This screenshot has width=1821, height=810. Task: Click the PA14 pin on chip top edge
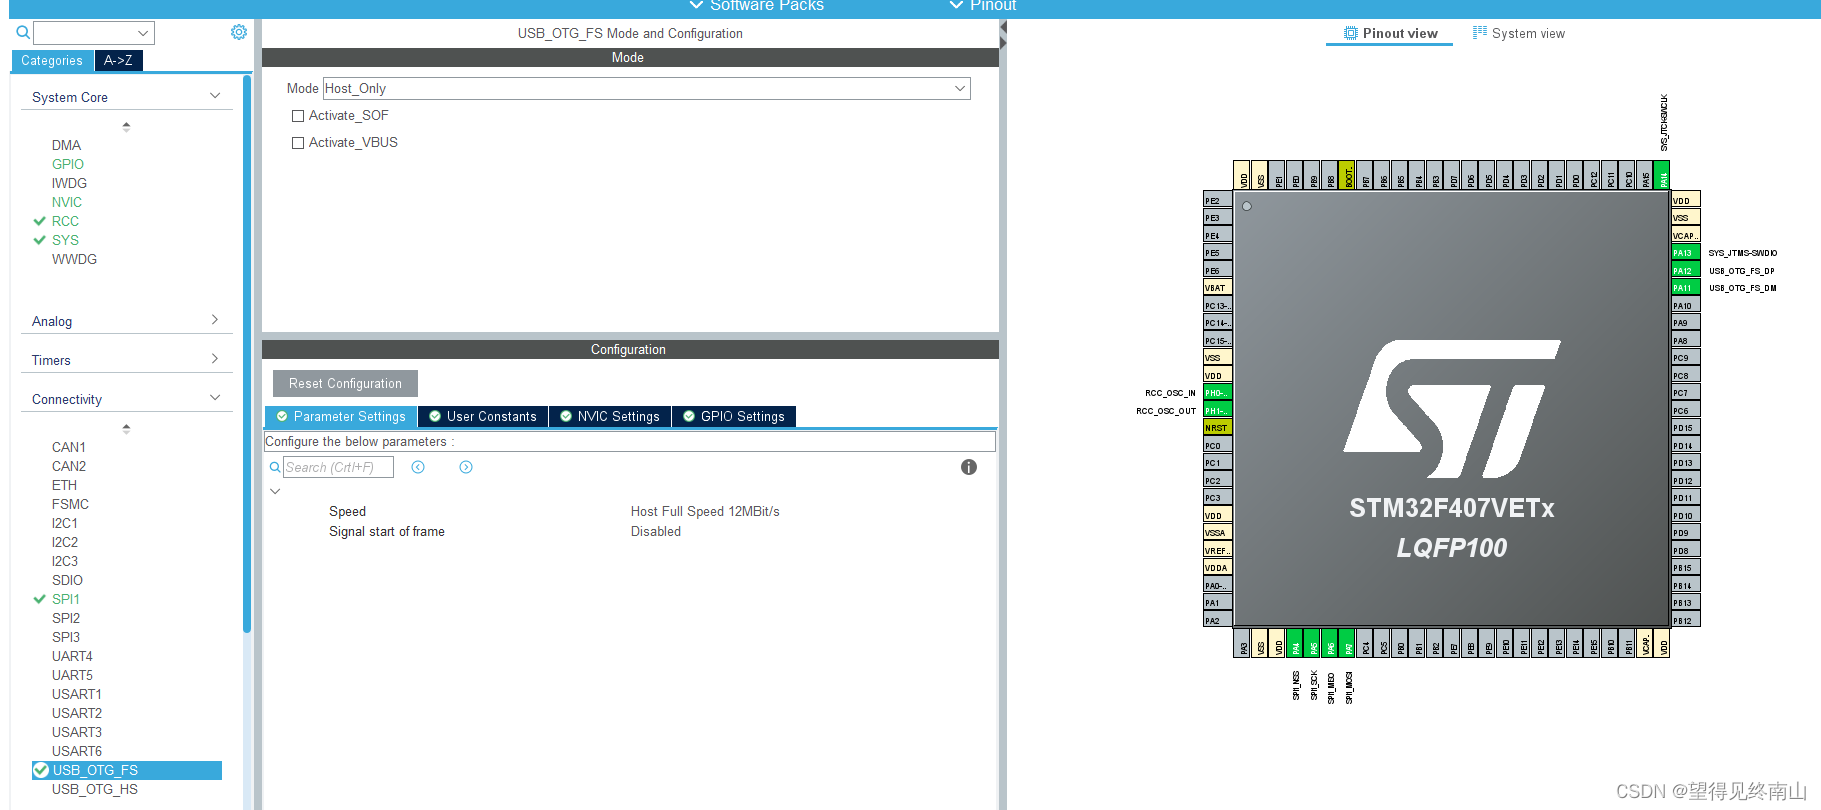(x=1663, y=175)
